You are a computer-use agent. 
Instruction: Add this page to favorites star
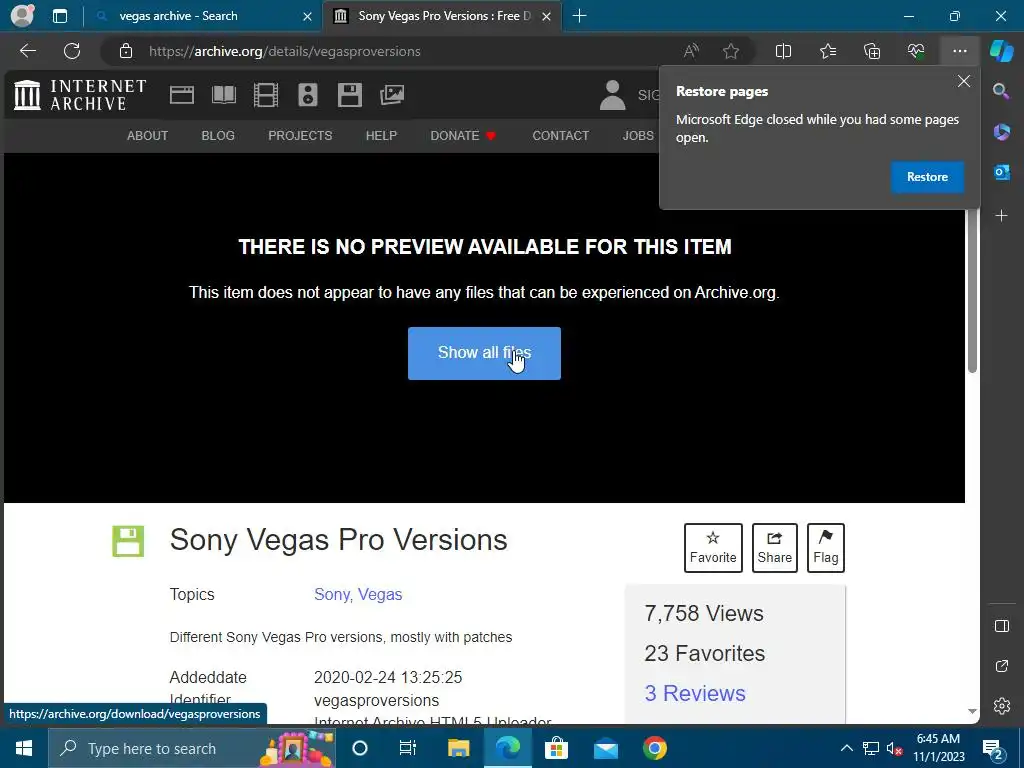[731, 51]
